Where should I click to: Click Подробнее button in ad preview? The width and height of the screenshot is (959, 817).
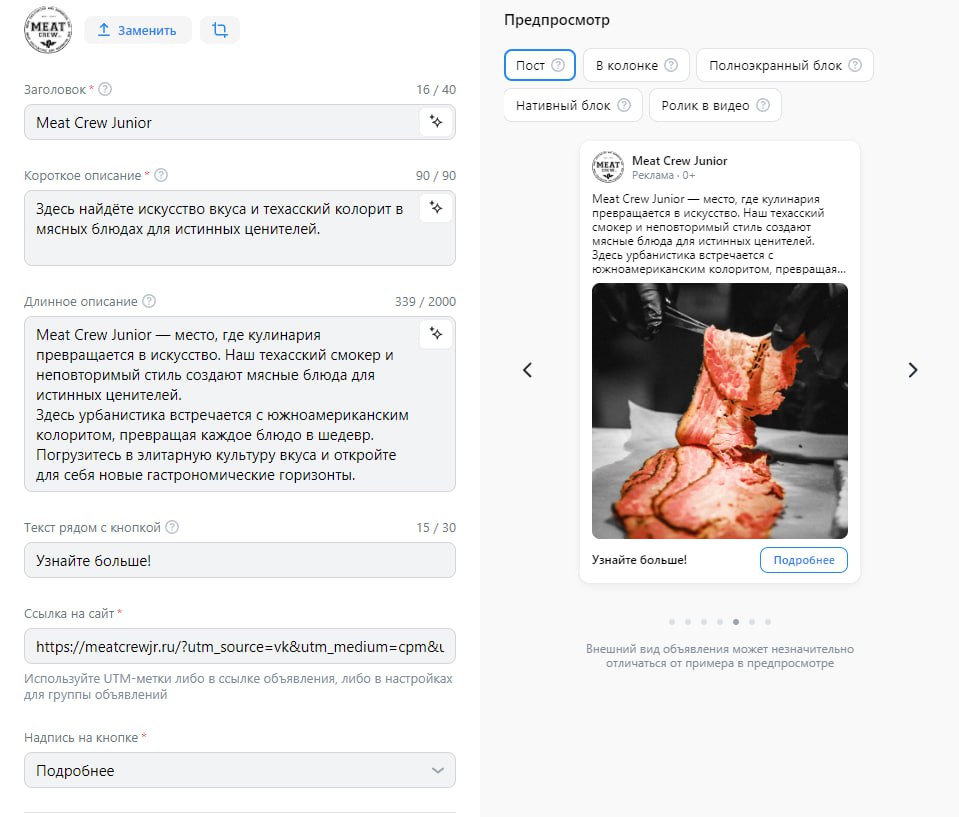coord(804,560)
